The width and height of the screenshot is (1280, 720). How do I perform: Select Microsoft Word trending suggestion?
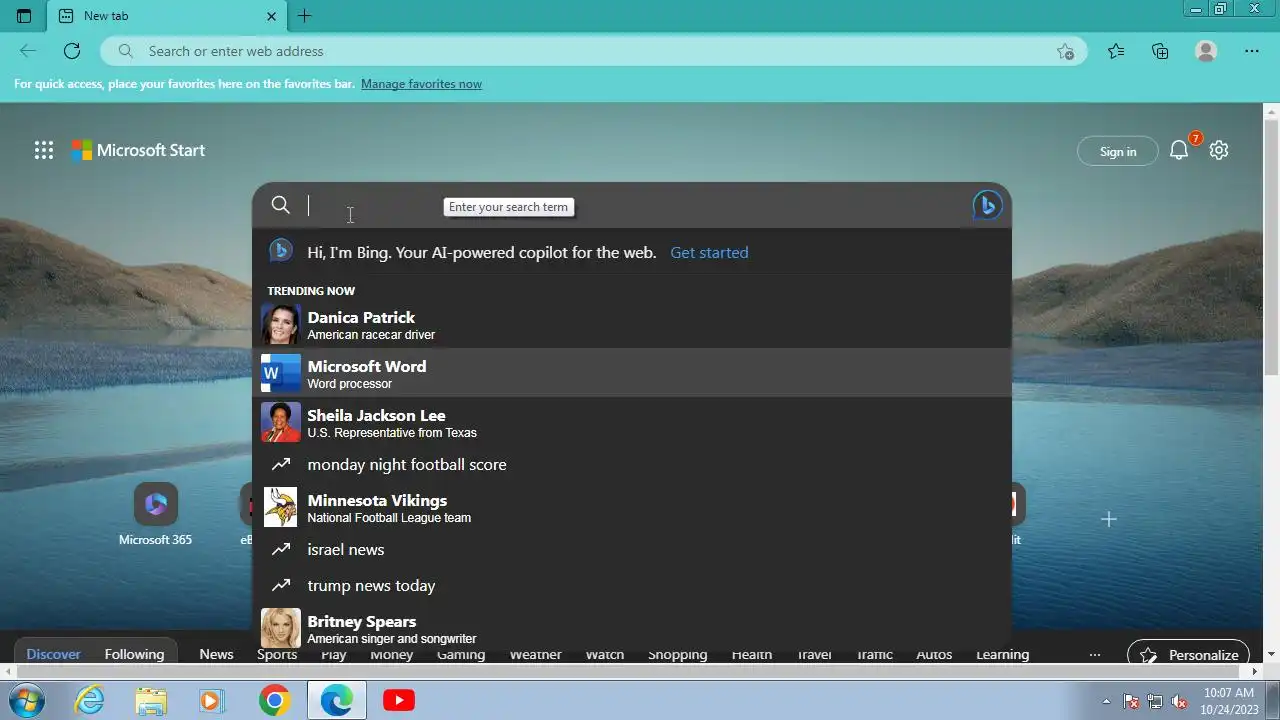click(632, 374)
